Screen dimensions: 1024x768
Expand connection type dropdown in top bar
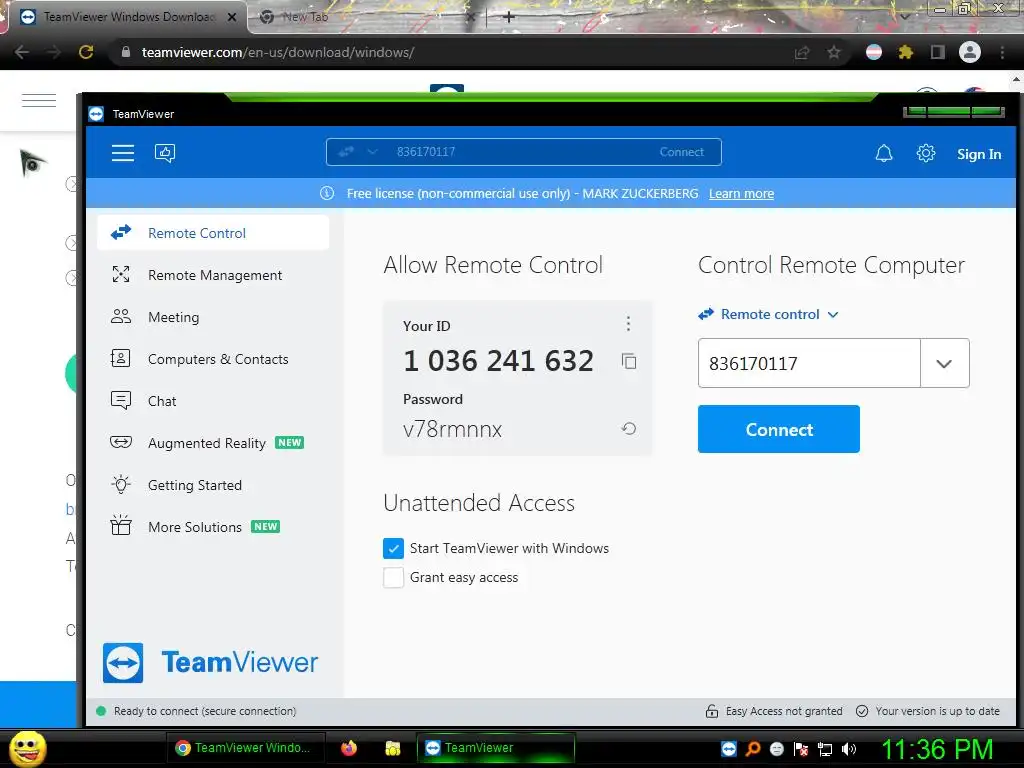372,152
